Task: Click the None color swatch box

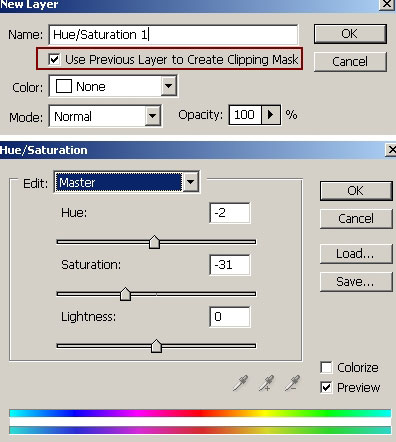Action: tap(64, 86)
